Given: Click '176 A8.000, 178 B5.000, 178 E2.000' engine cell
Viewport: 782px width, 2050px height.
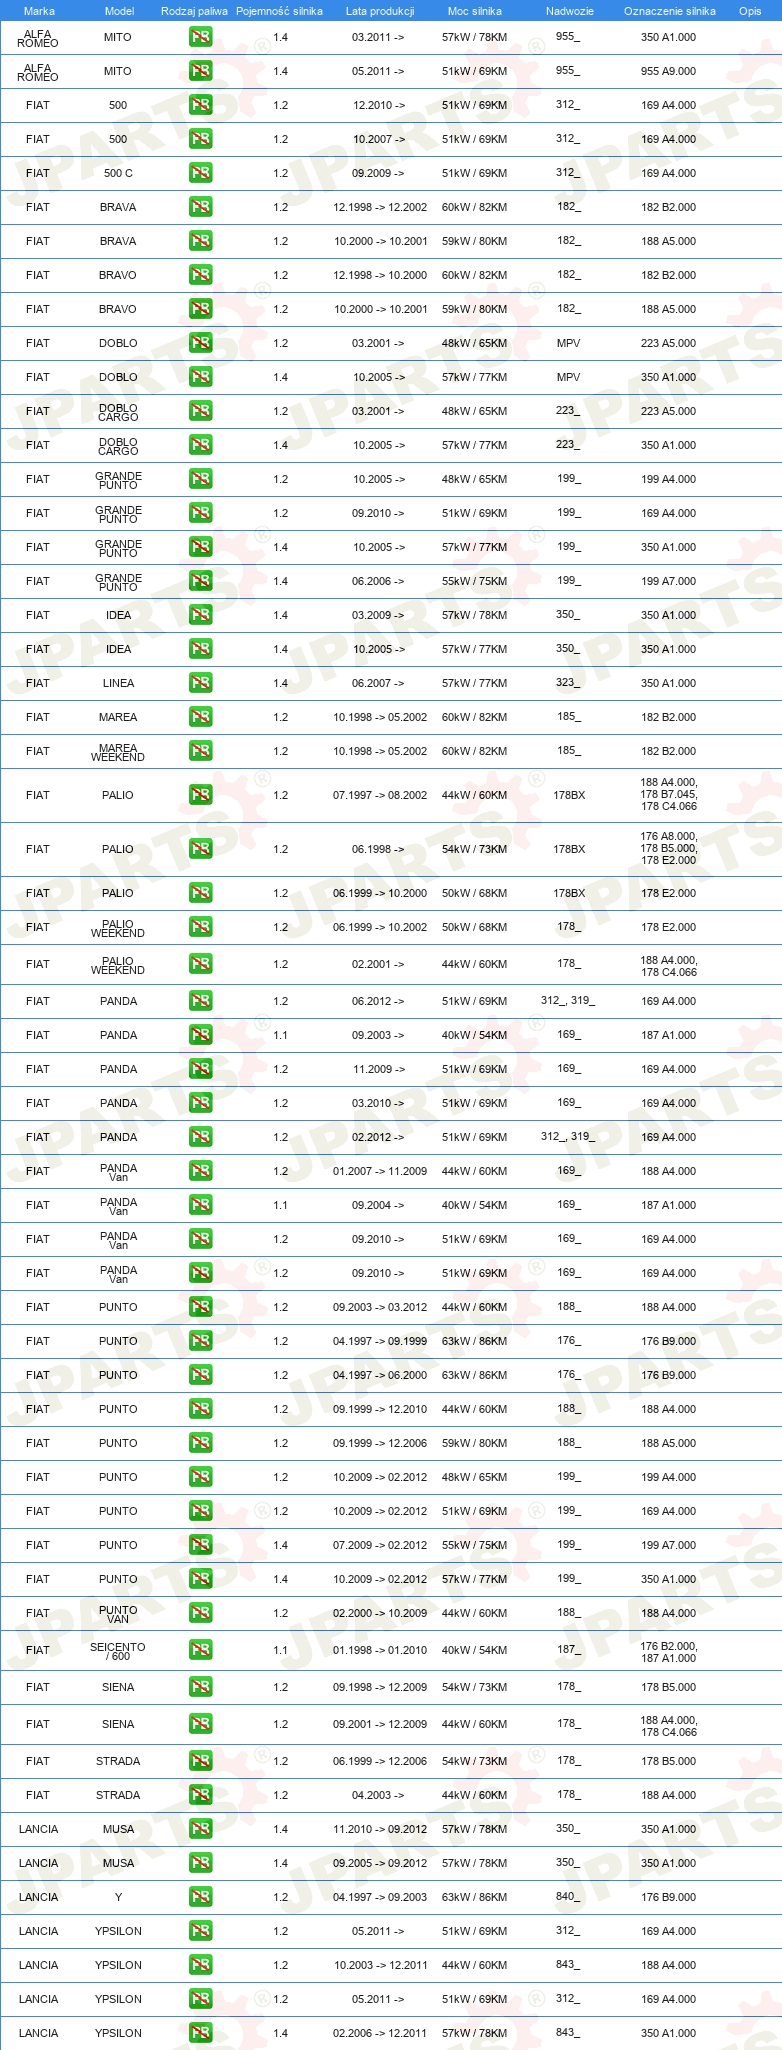Looking at the screenshot, I should [669, 848].
